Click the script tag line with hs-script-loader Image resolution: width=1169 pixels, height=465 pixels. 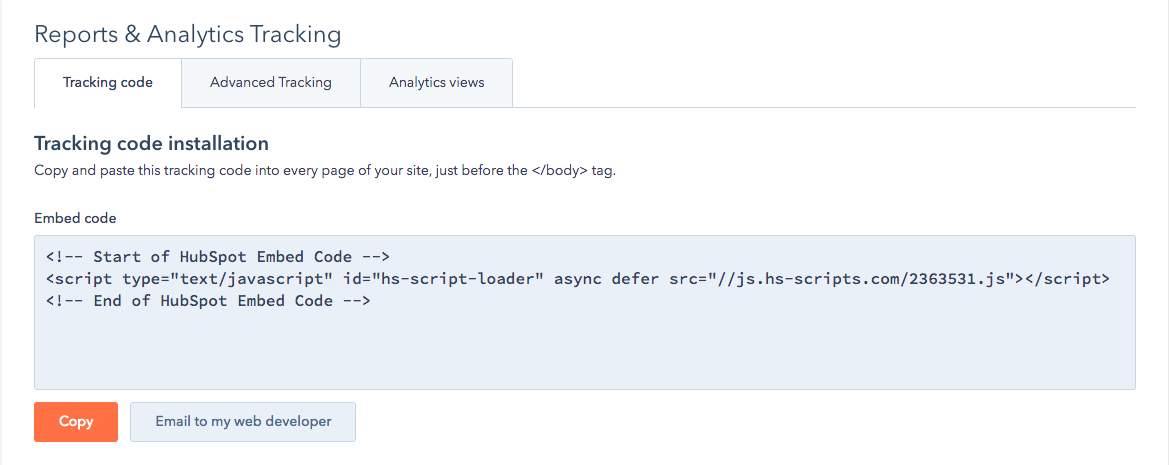(578, 279)
